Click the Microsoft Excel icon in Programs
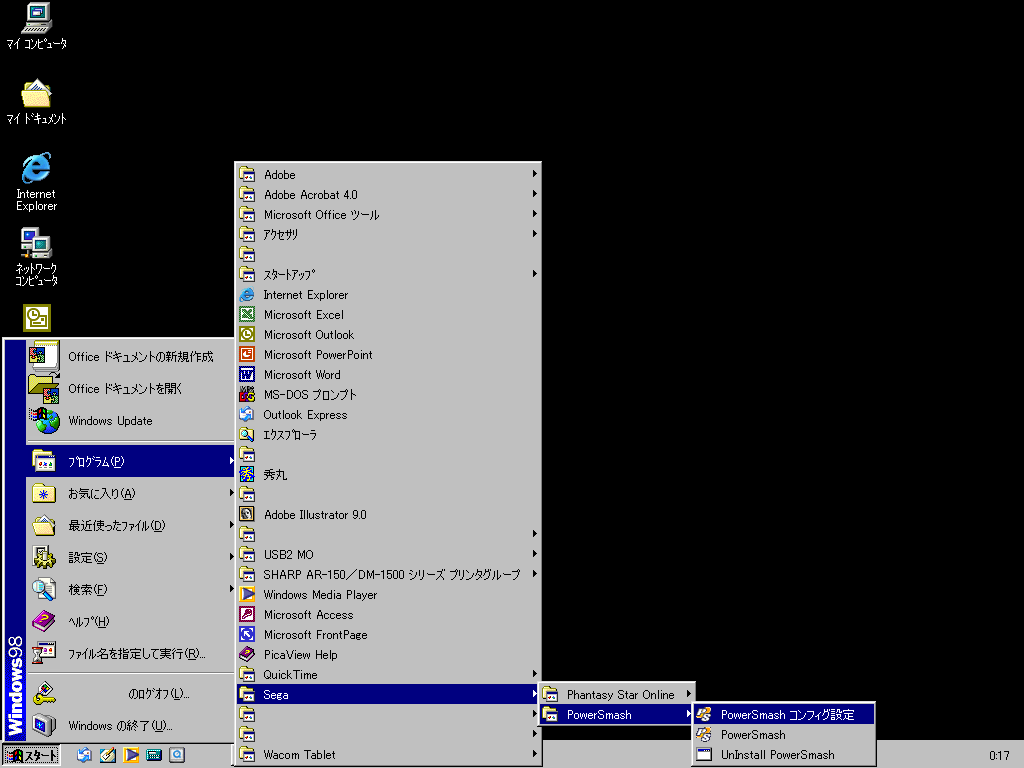Screen dimensions: 1024x768 pos(247,315)
